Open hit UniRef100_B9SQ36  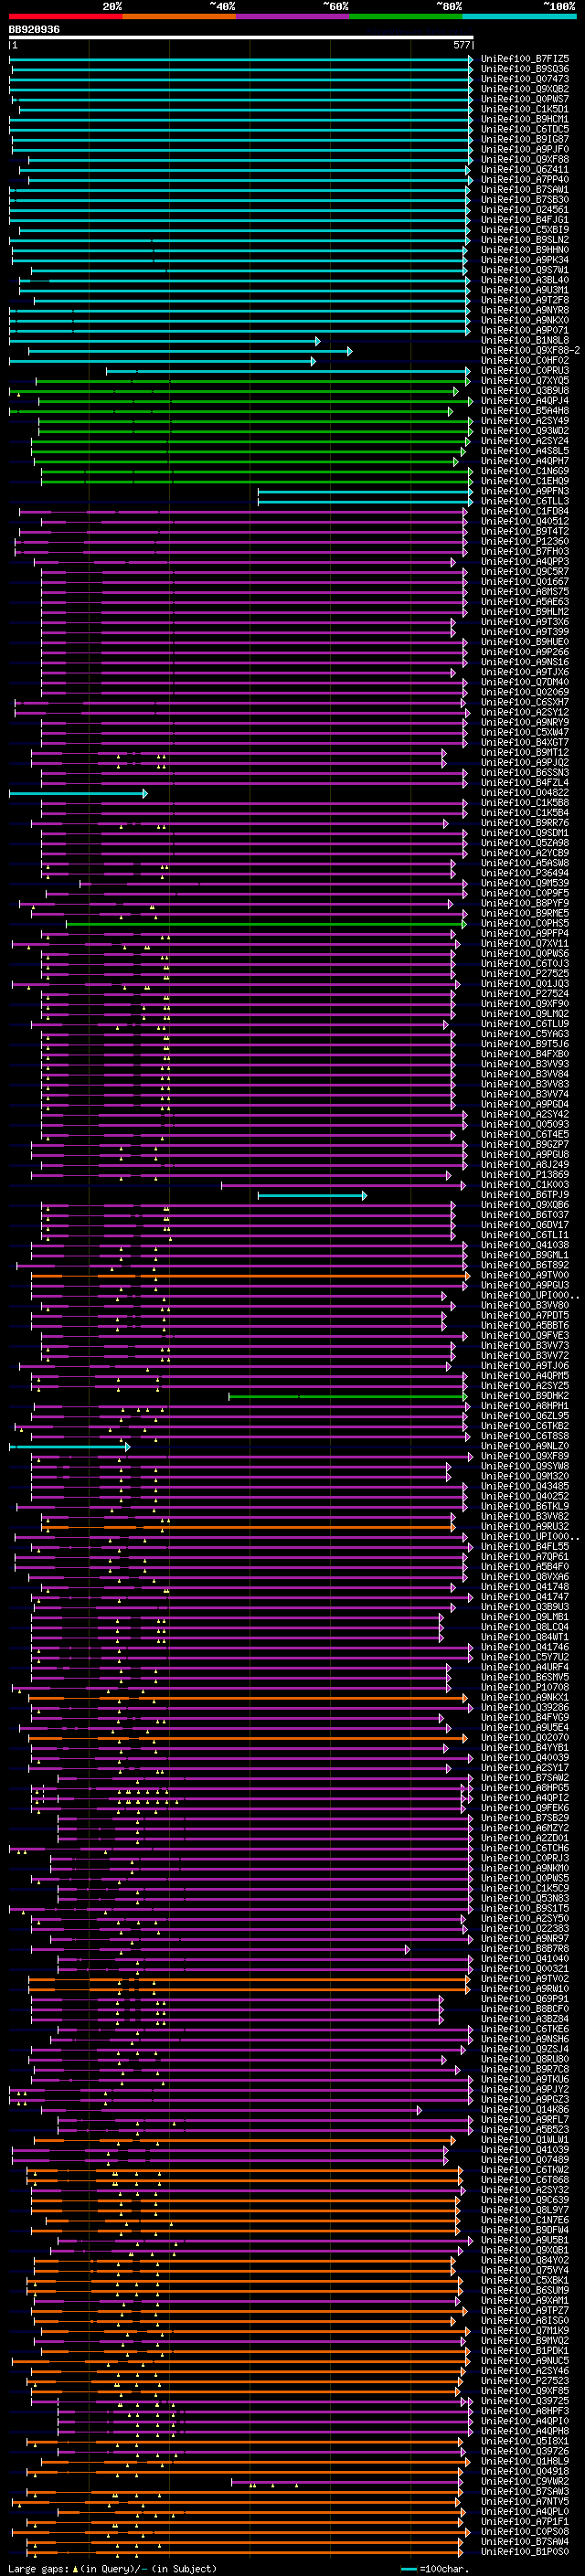(x=525, y=69)
